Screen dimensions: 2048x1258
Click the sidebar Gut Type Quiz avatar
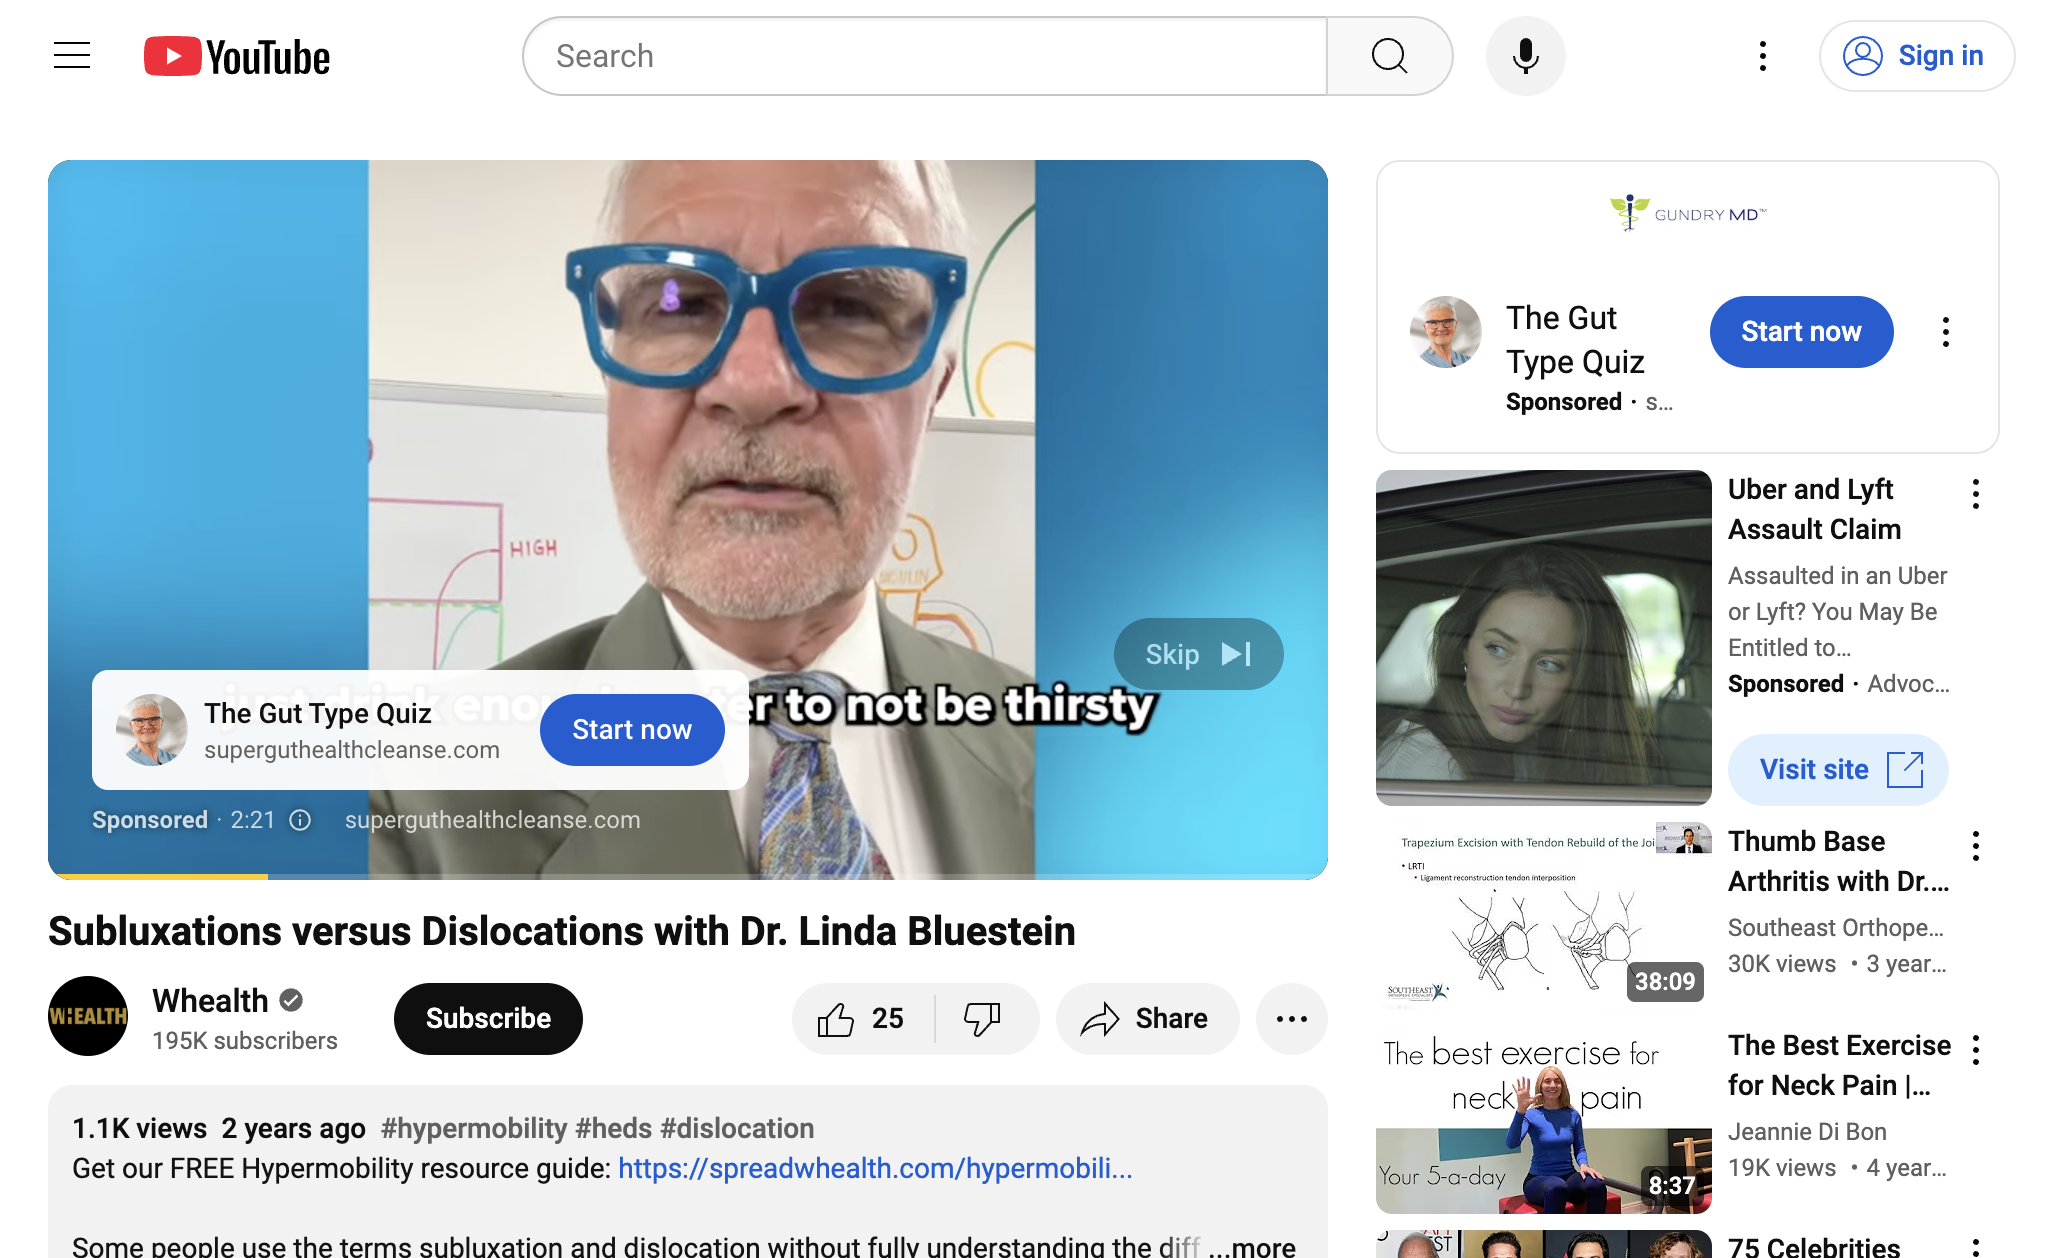[x=1445, y=332]
